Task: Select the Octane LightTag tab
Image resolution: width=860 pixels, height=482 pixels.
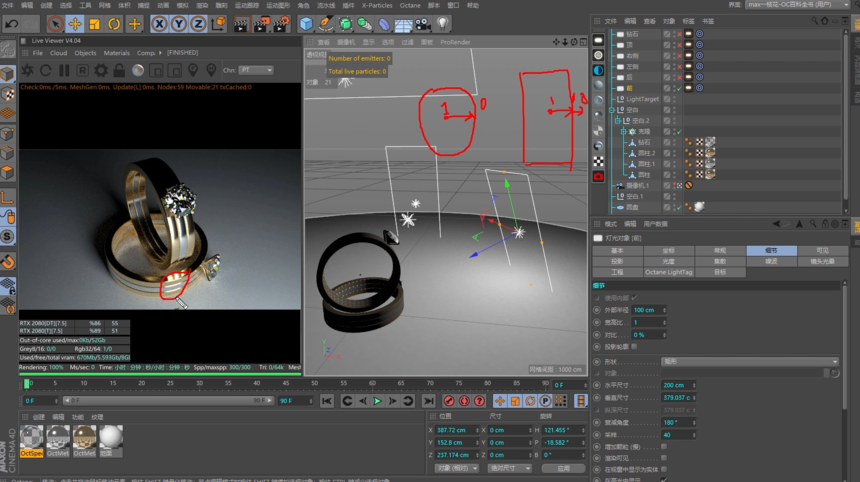Action: coord(669,272)
